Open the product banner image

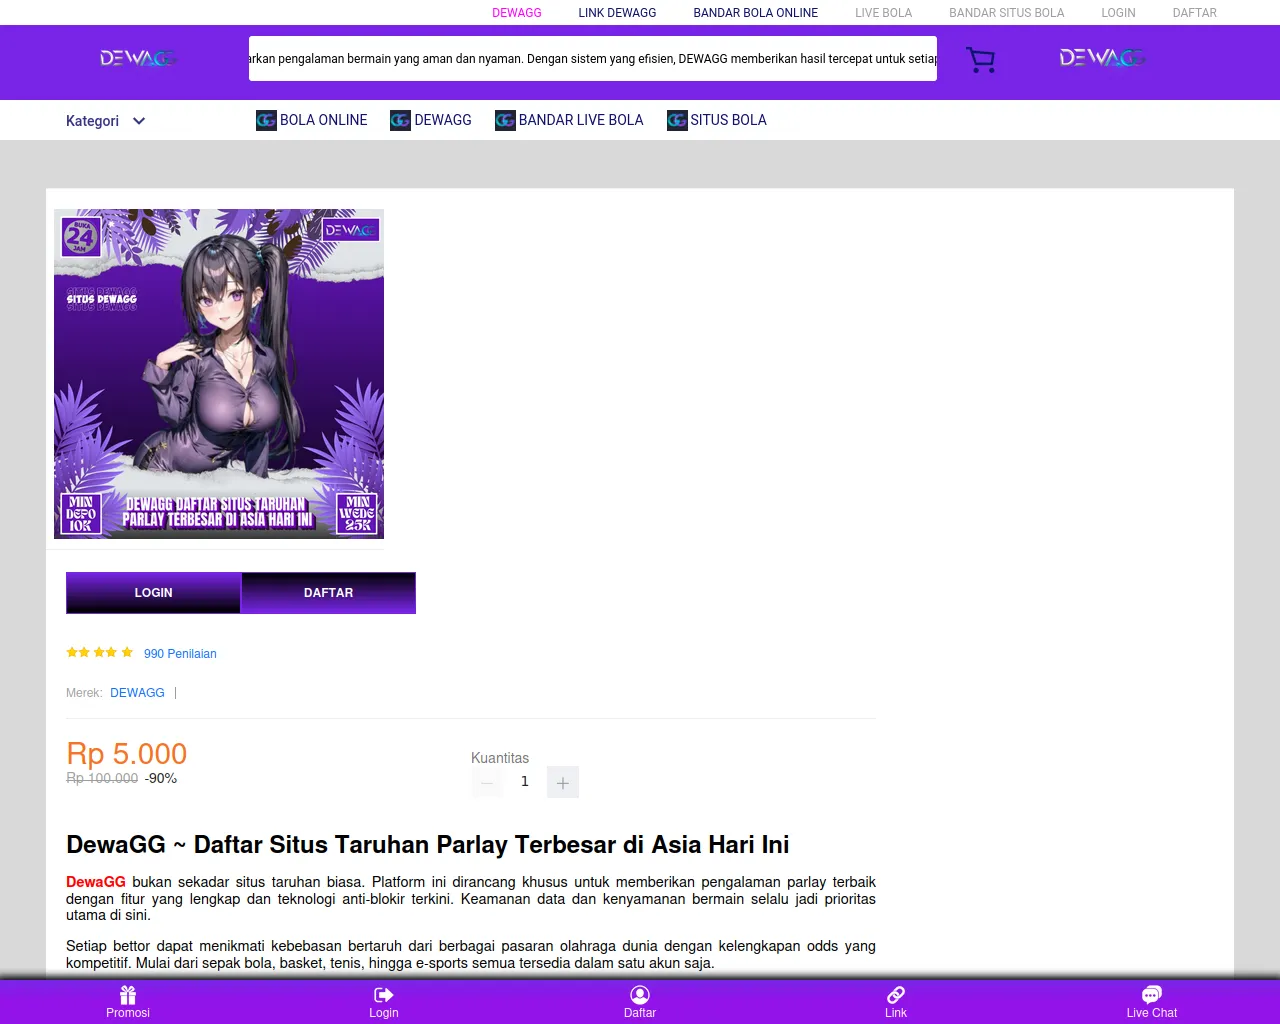tap(219, 374)
